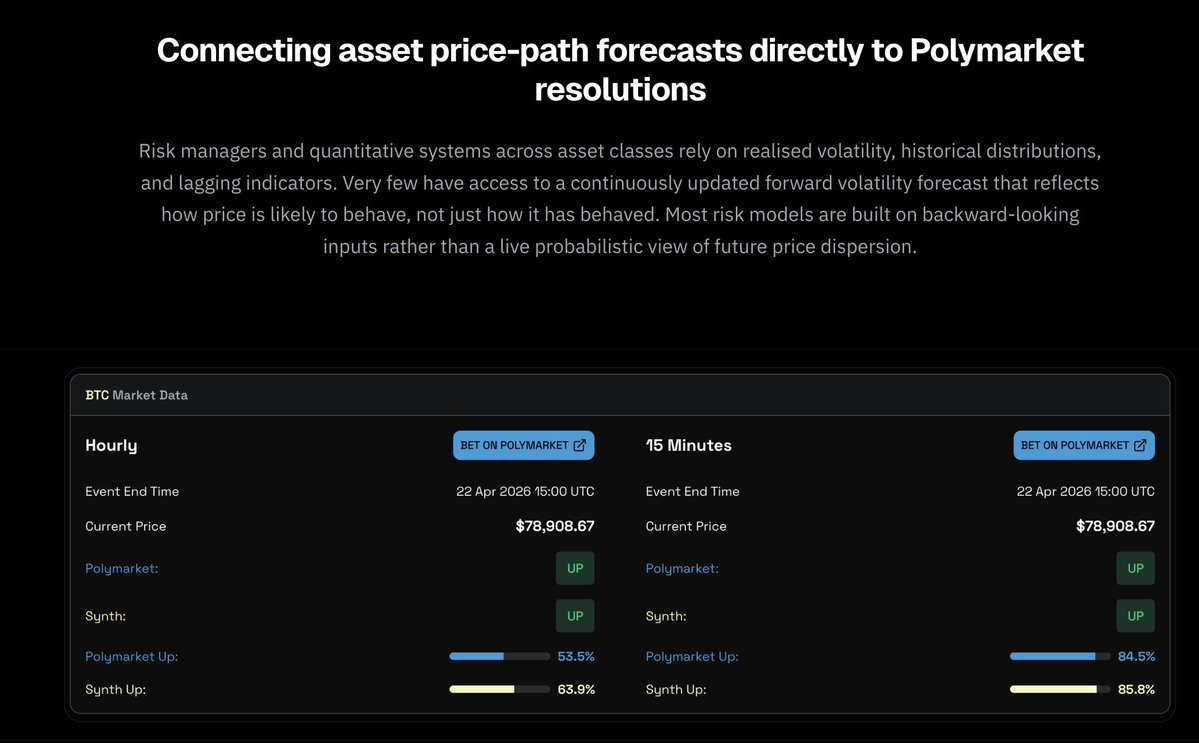
Task: Click external-link icon in Hourly Bet on Polymarket button
Action: click(580, 445)
